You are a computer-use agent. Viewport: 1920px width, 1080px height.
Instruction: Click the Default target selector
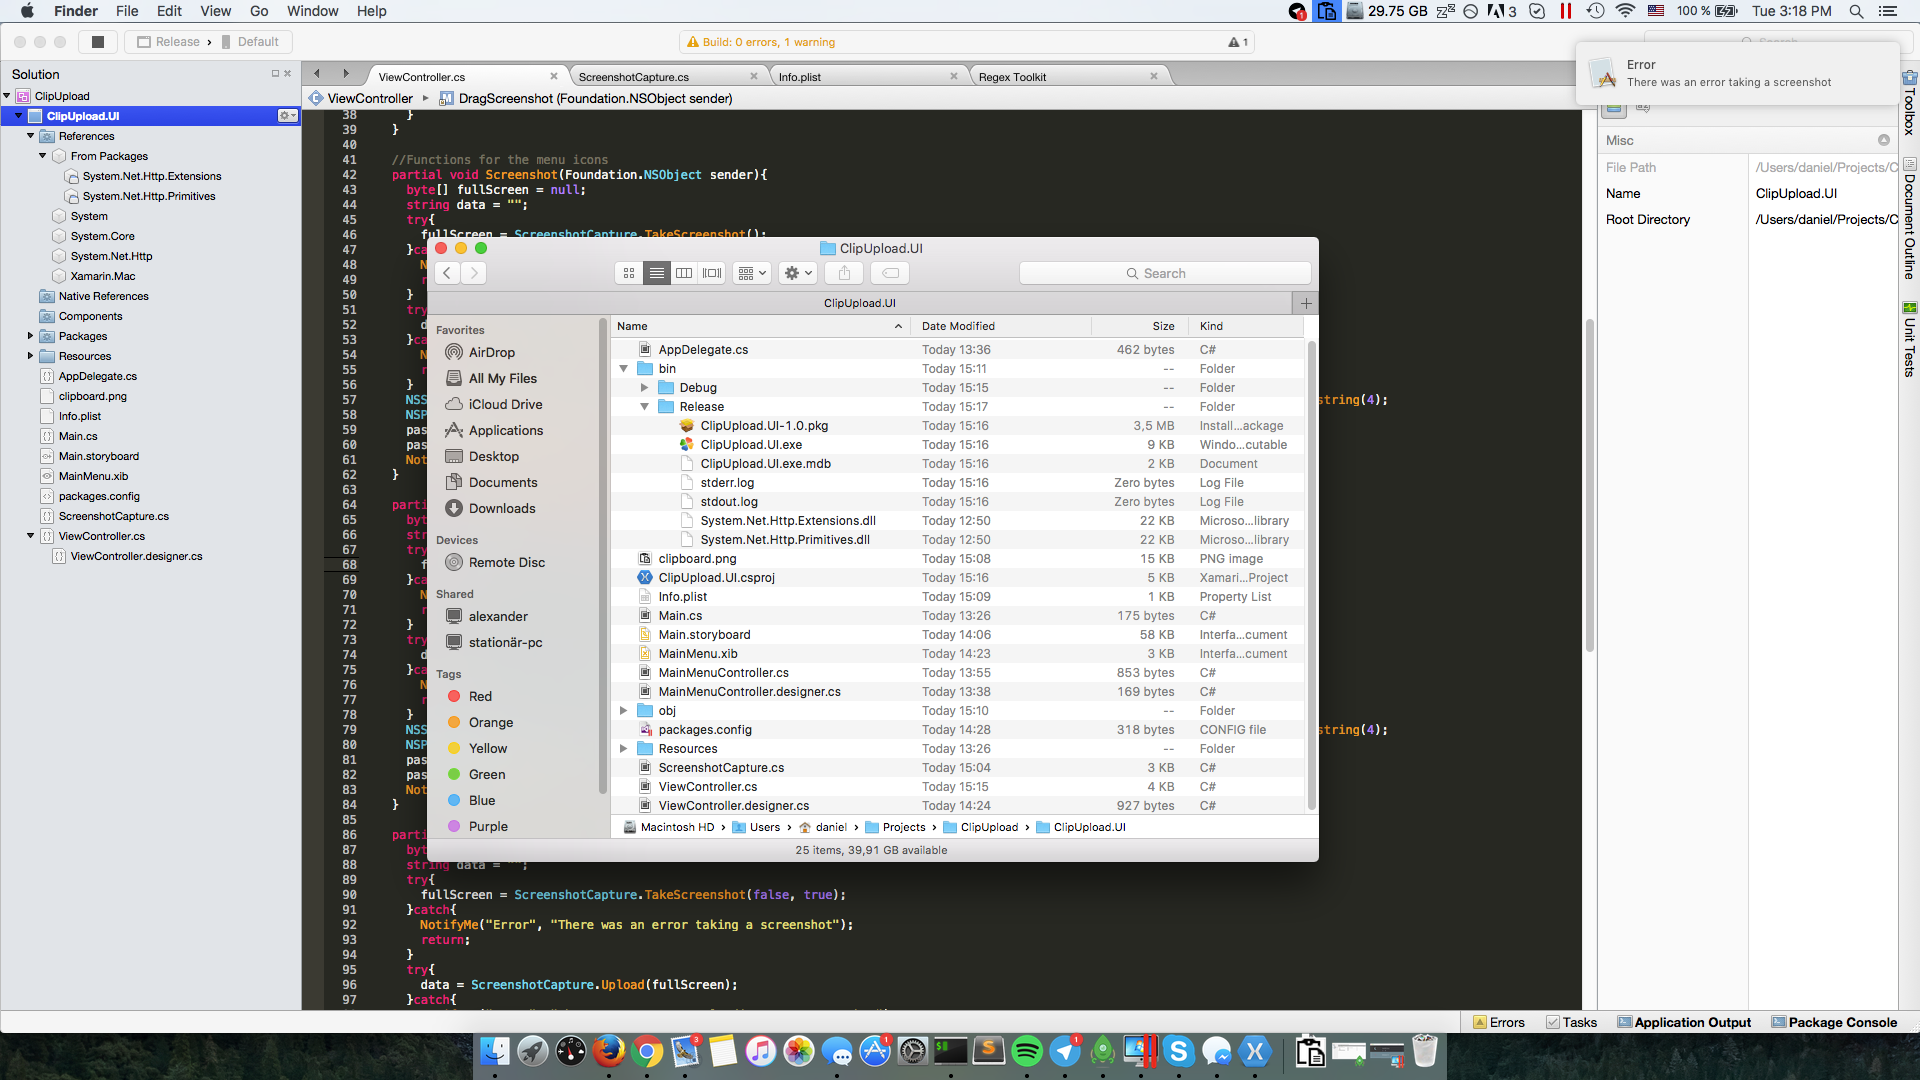(x=250, y=42)
